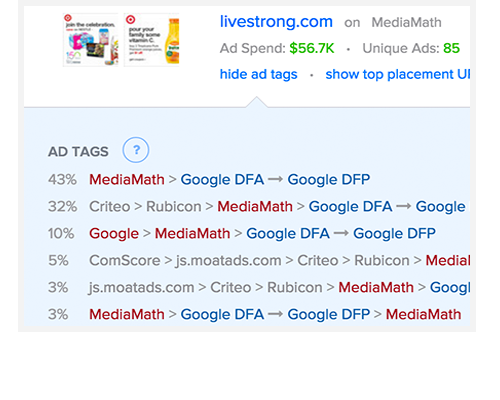This screenshot has width=500, height=400.
Task: Select ComScore in the 5% row
Action: coord(125,261)
